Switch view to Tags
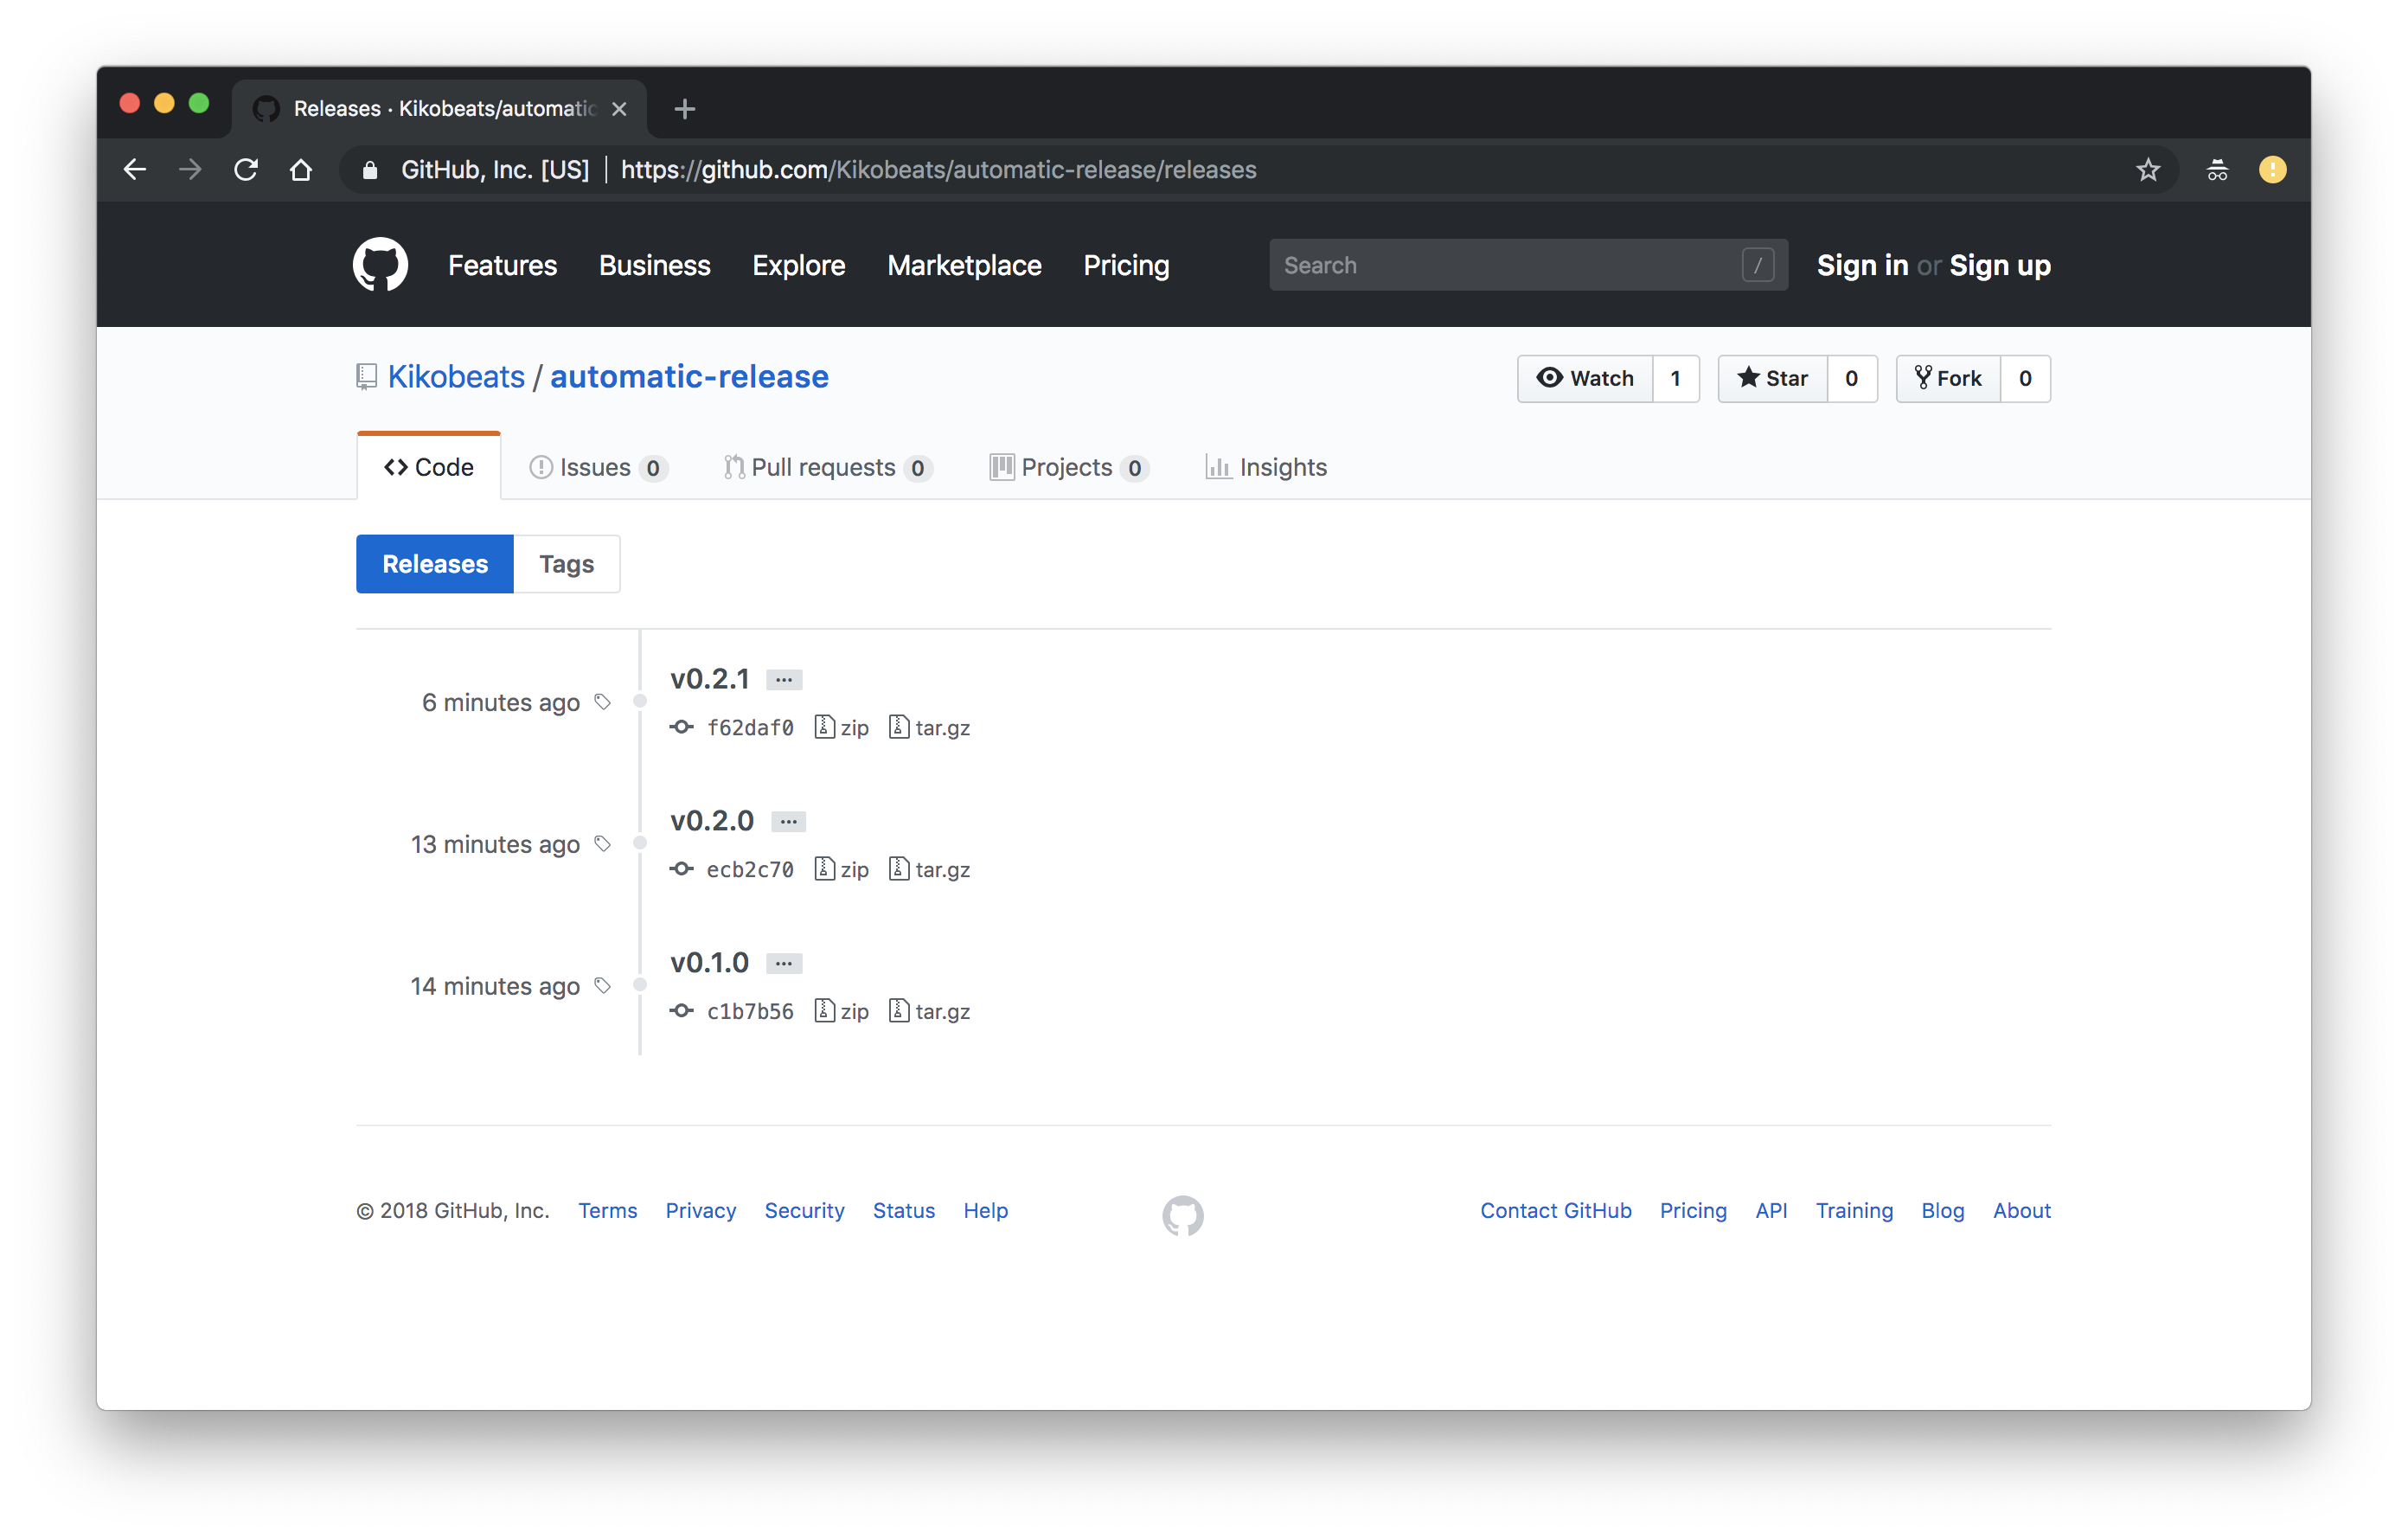This screenshot has height=1538, width=2408. click(x=566, y=564)
